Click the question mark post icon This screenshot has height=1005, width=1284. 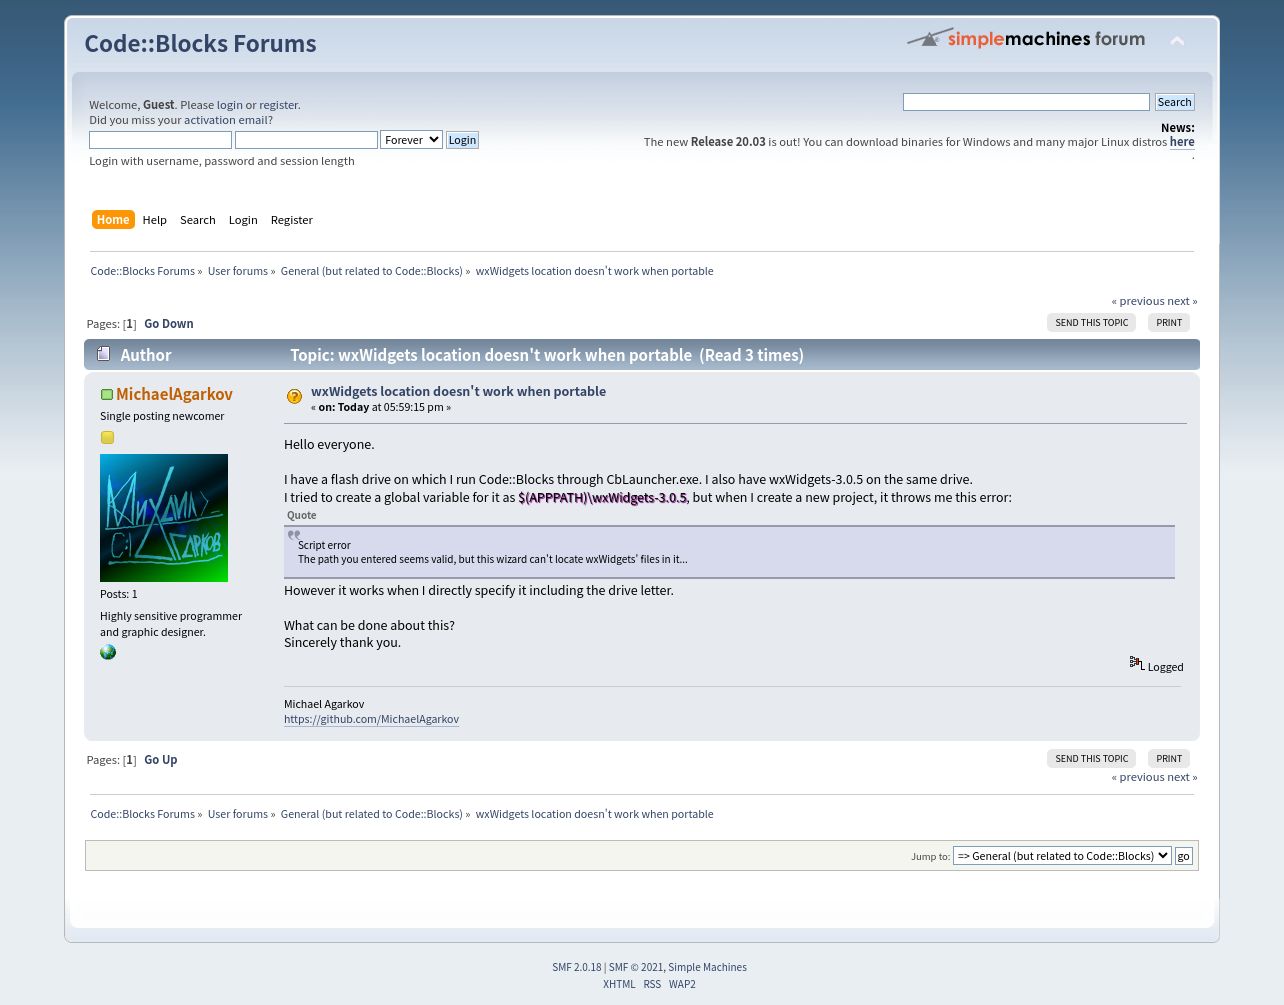294,396
